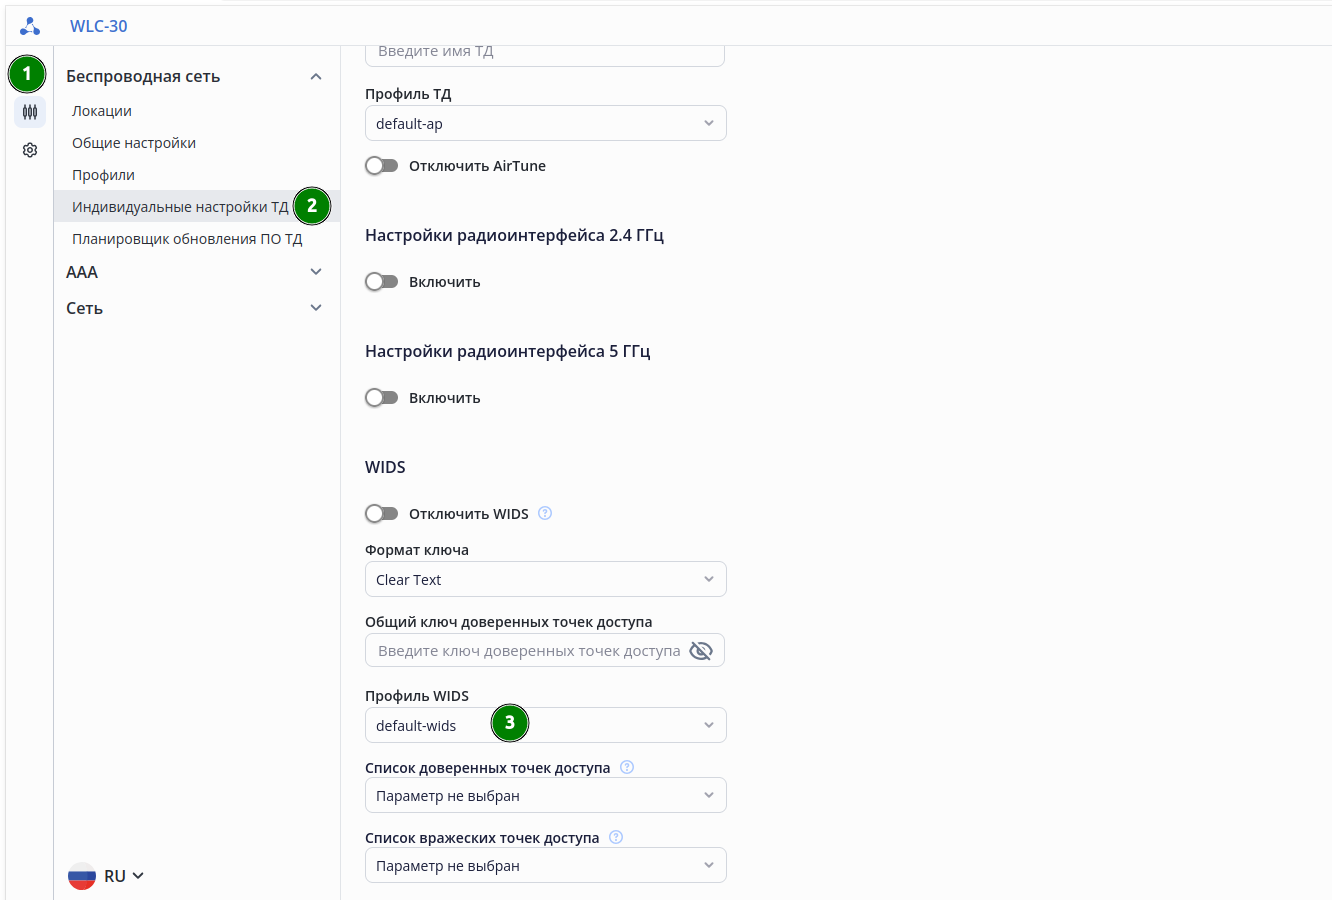Go to Локации menu item
Image resolution: width=1332 pixels, height=900 pixels.
point(102,111)
